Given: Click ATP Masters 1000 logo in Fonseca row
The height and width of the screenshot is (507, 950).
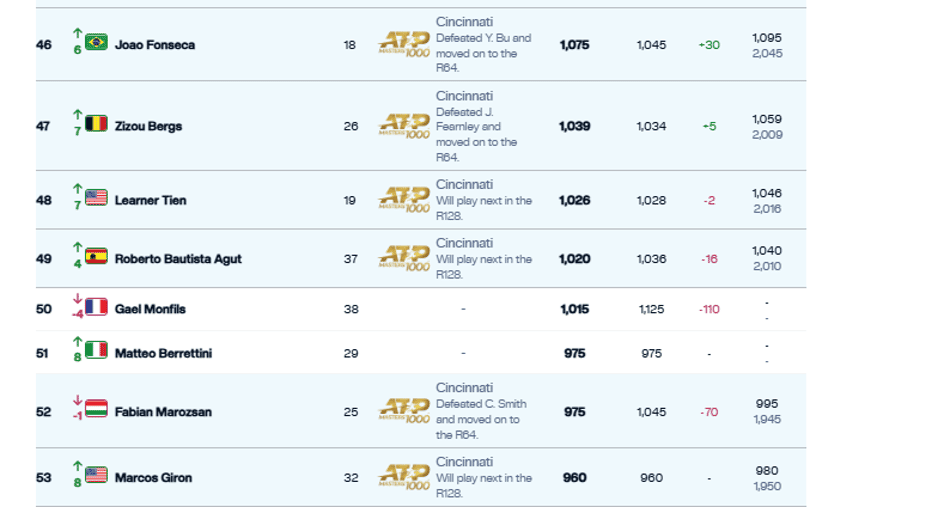Looking at the screenshot, I should click(404, 45).
